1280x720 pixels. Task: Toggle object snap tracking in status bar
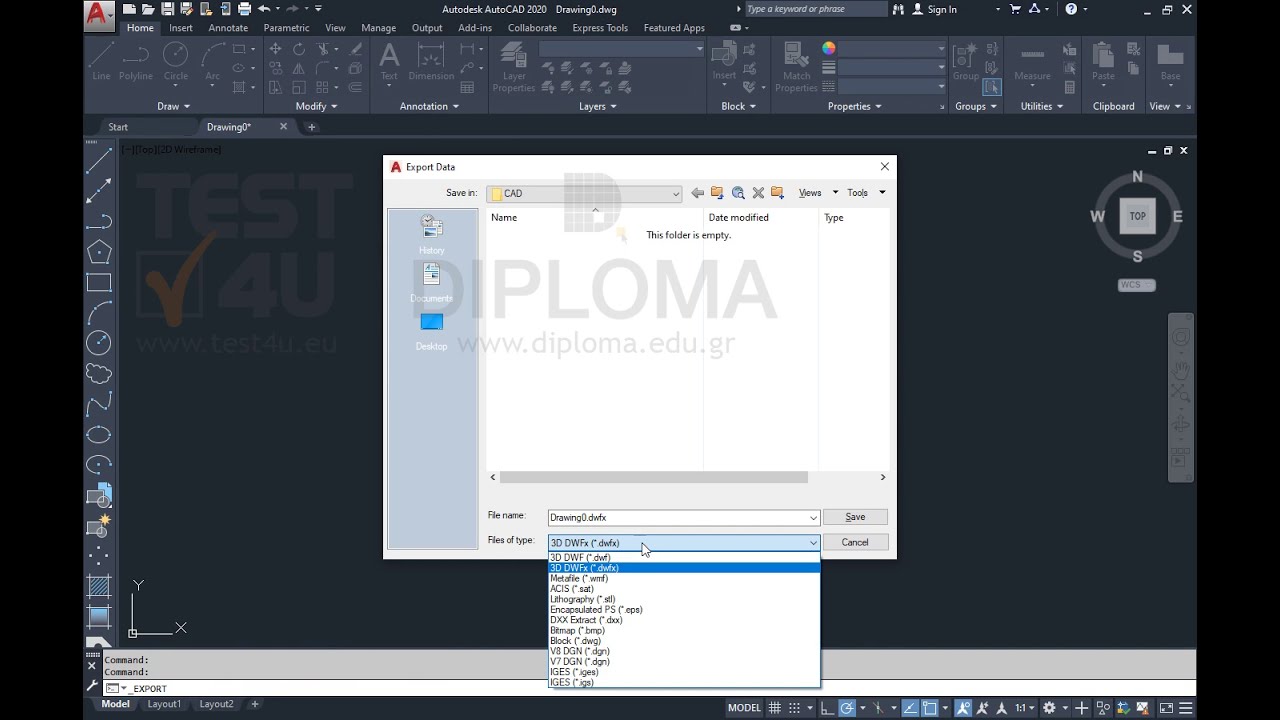[x=911, y=708]
